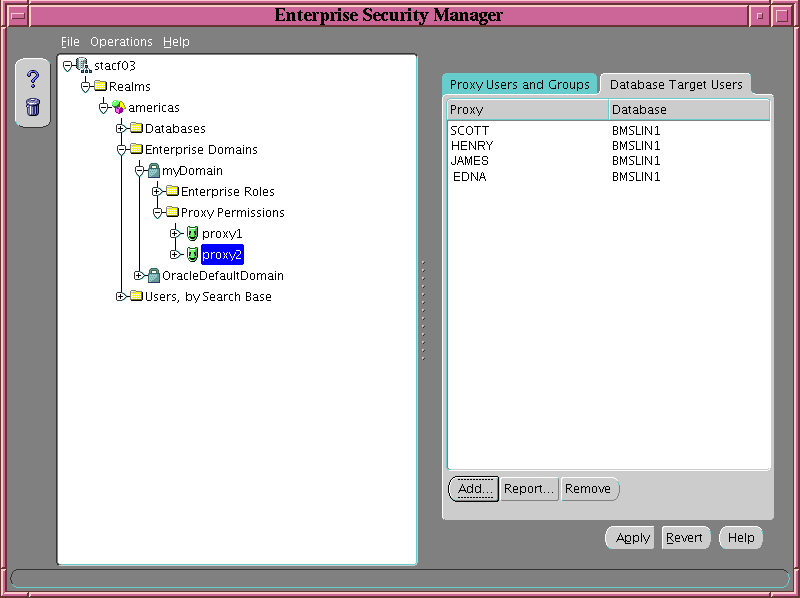
Task: Click the stacf03 server icon
Action: (82, 66)
